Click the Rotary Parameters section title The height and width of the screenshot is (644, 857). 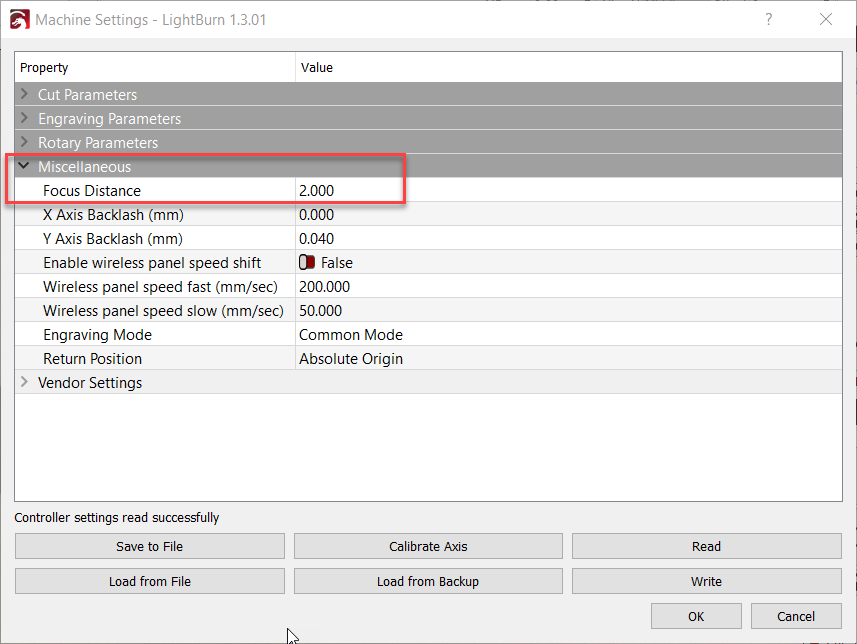(98, 143)
